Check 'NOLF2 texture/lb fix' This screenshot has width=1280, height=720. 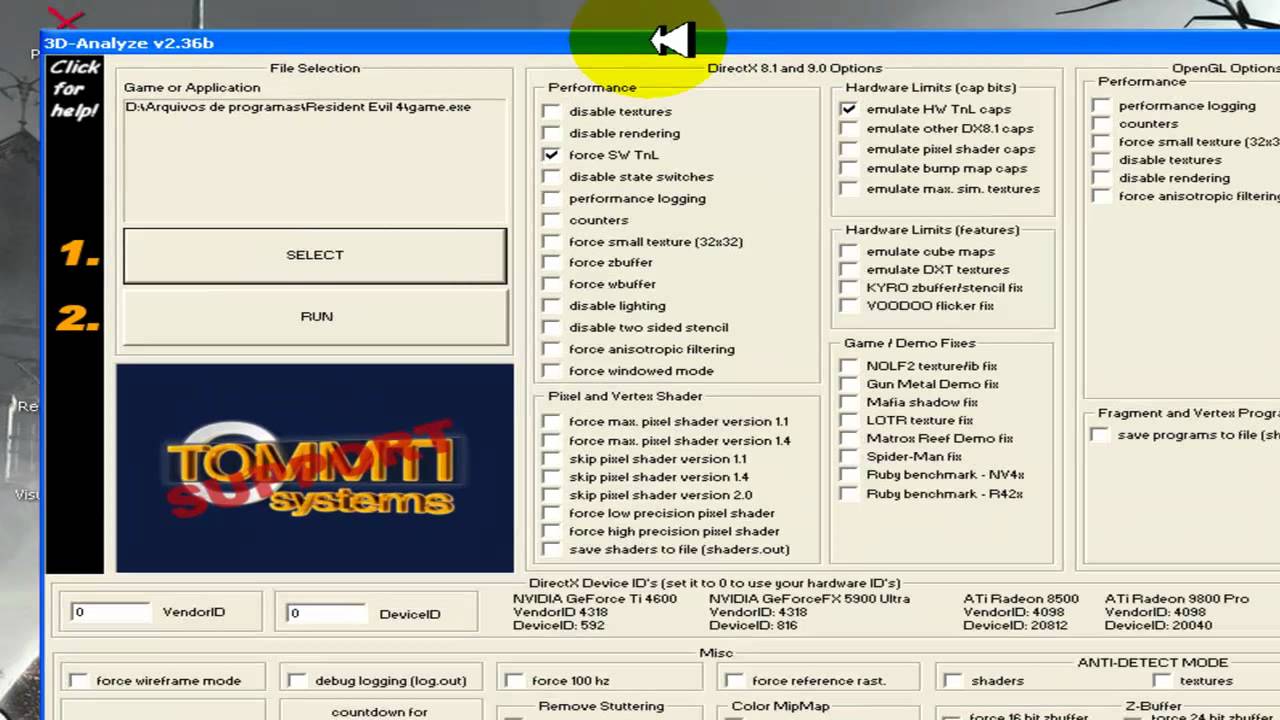coord(848,366)
